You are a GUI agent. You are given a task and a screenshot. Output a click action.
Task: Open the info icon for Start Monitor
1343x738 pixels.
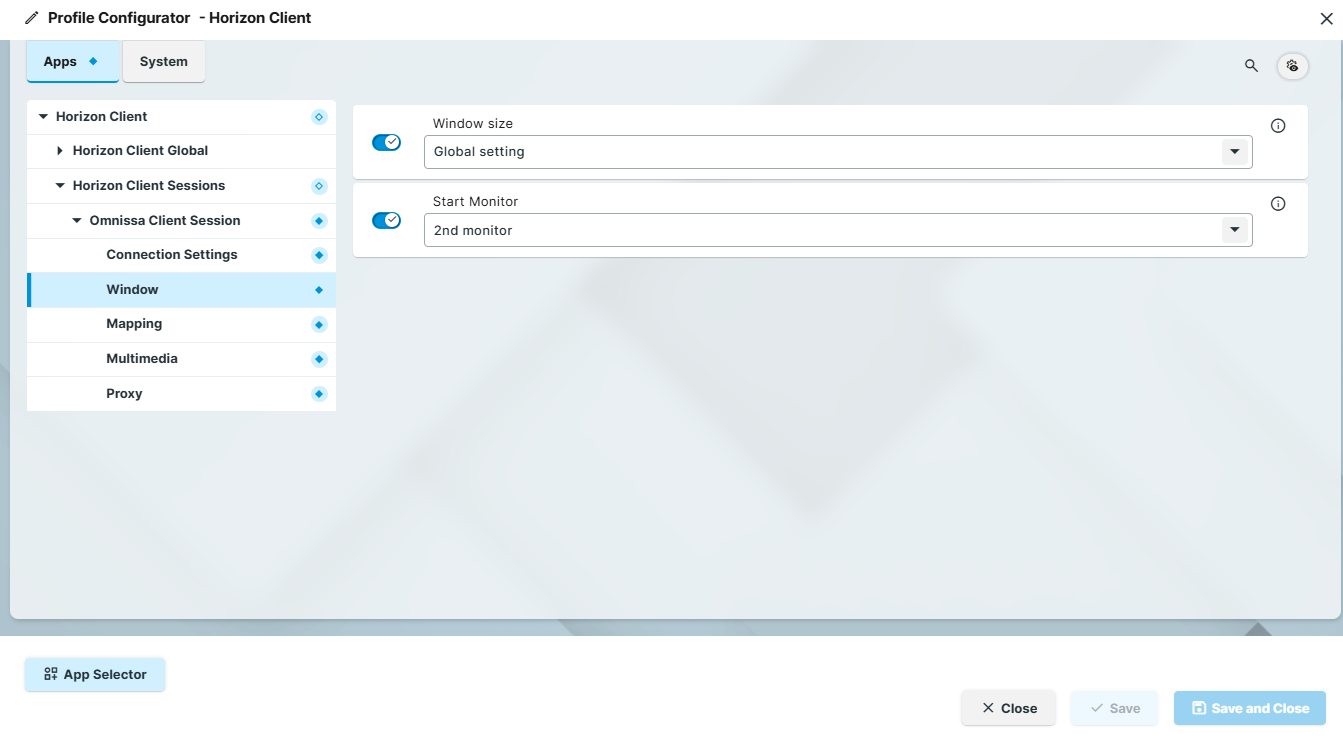point(1277,203)
